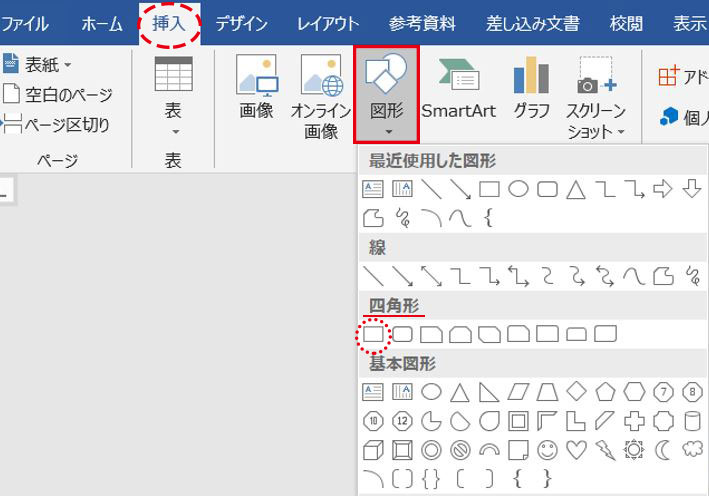Insert the lightning bolt shape
709x496 pixels.
coord(605,450)
